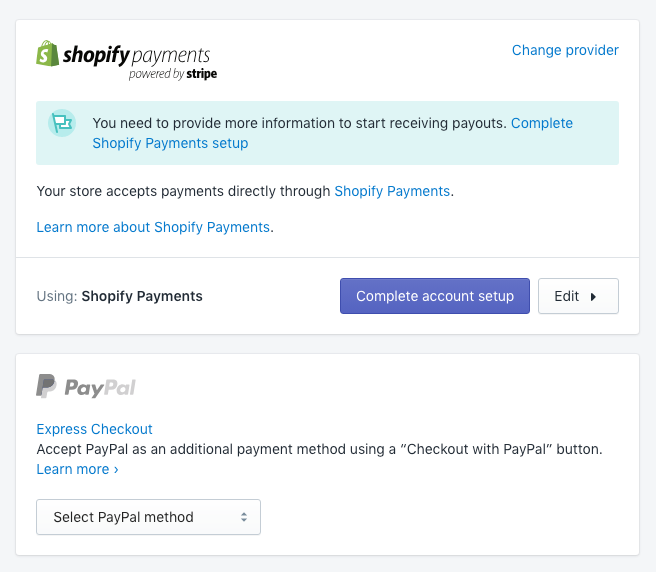Click the payout information banner message
This screenshot has height=572, width=656.
coord(300,123)
